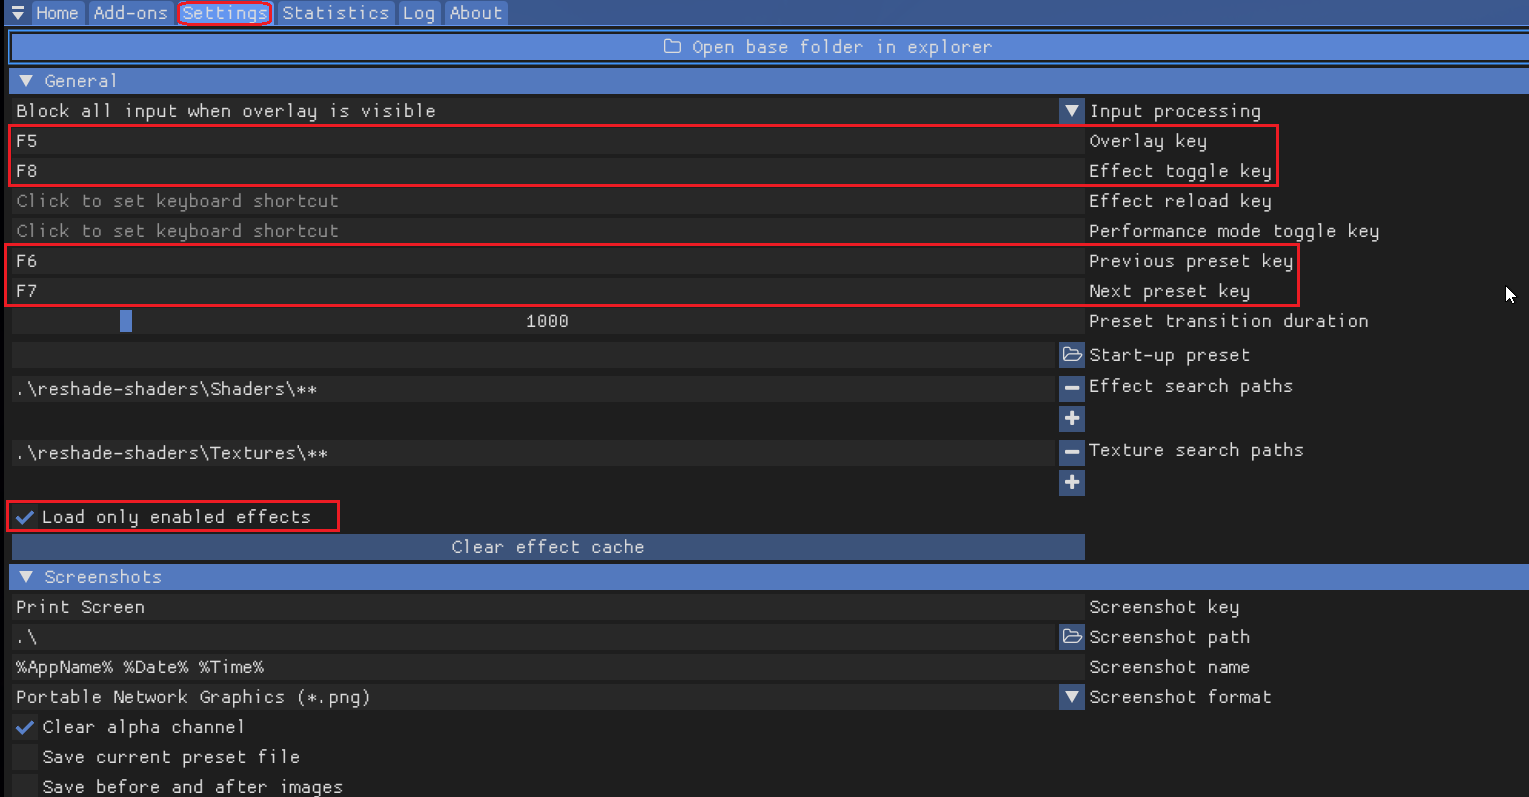Collapse the General section
1529x797 pixels.
coord(26,81)
